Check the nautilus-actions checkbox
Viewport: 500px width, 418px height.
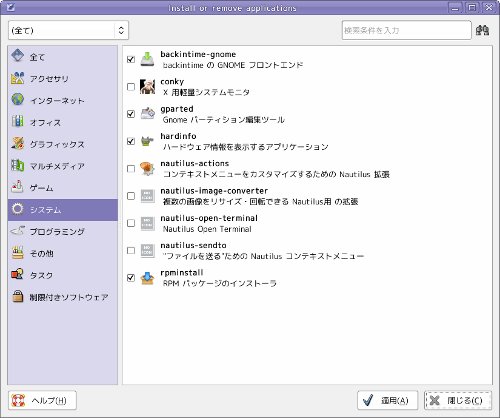click(x=131, y=169)
